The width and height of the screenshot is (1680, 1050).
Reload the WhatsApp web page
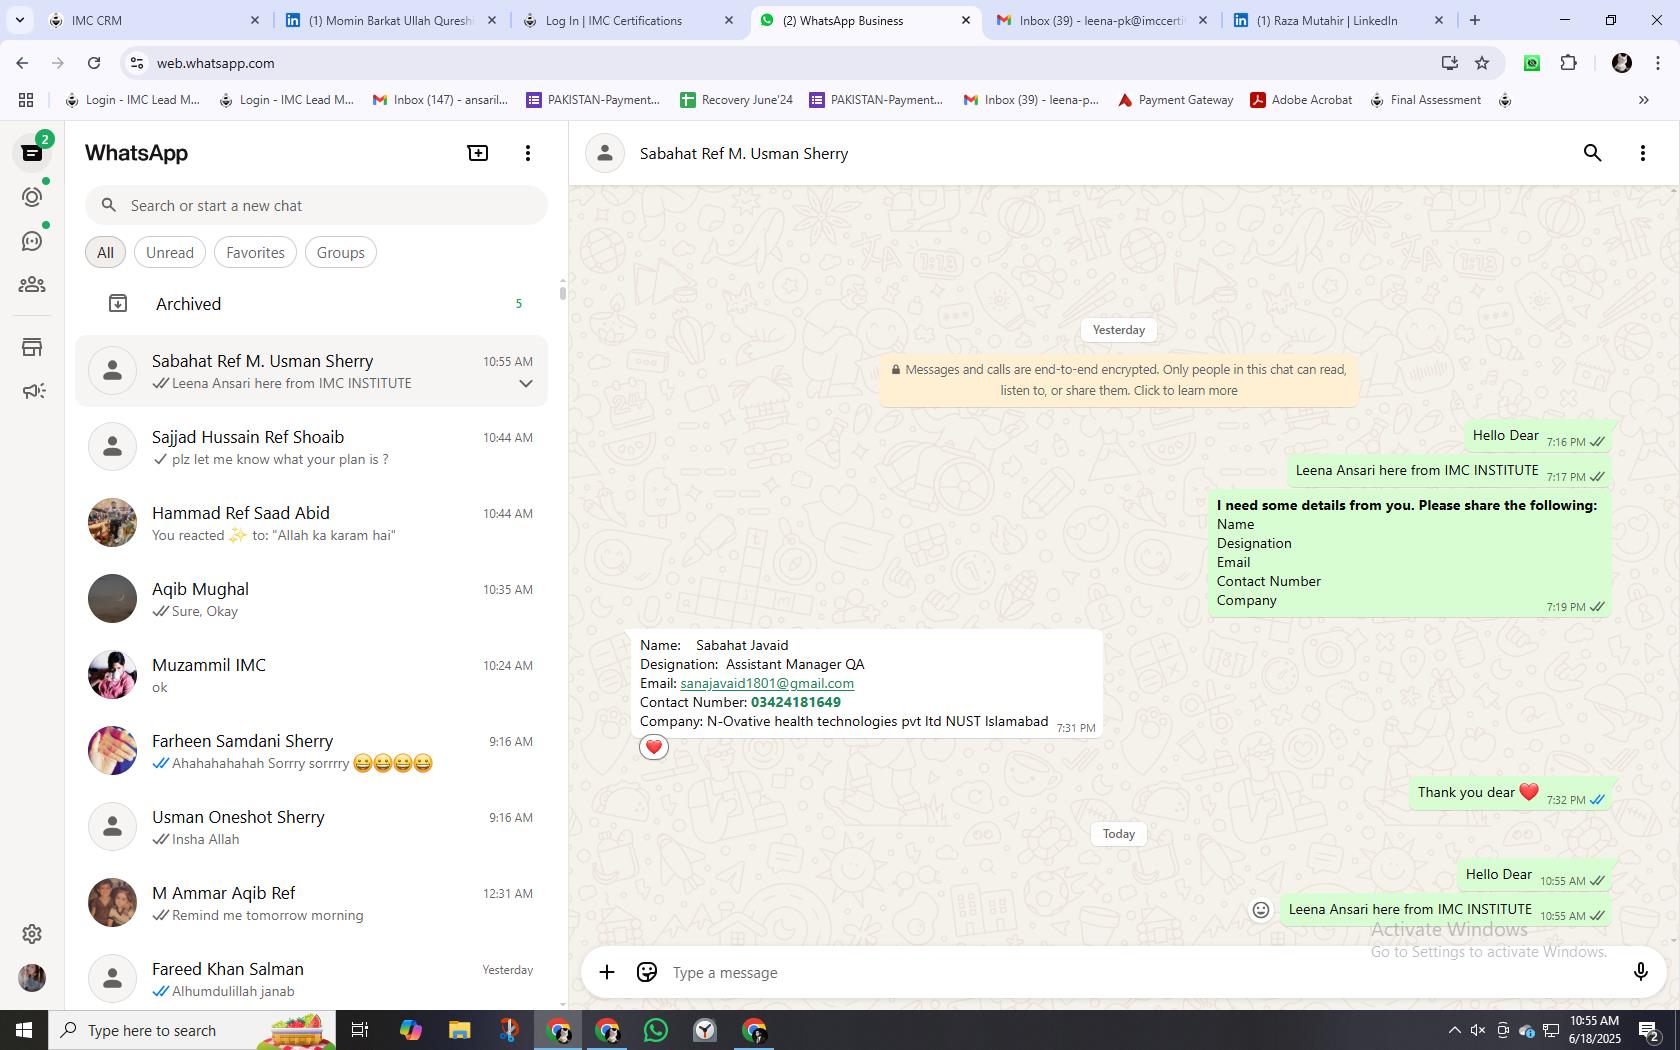pyautogui.click(x=94, y=63)
